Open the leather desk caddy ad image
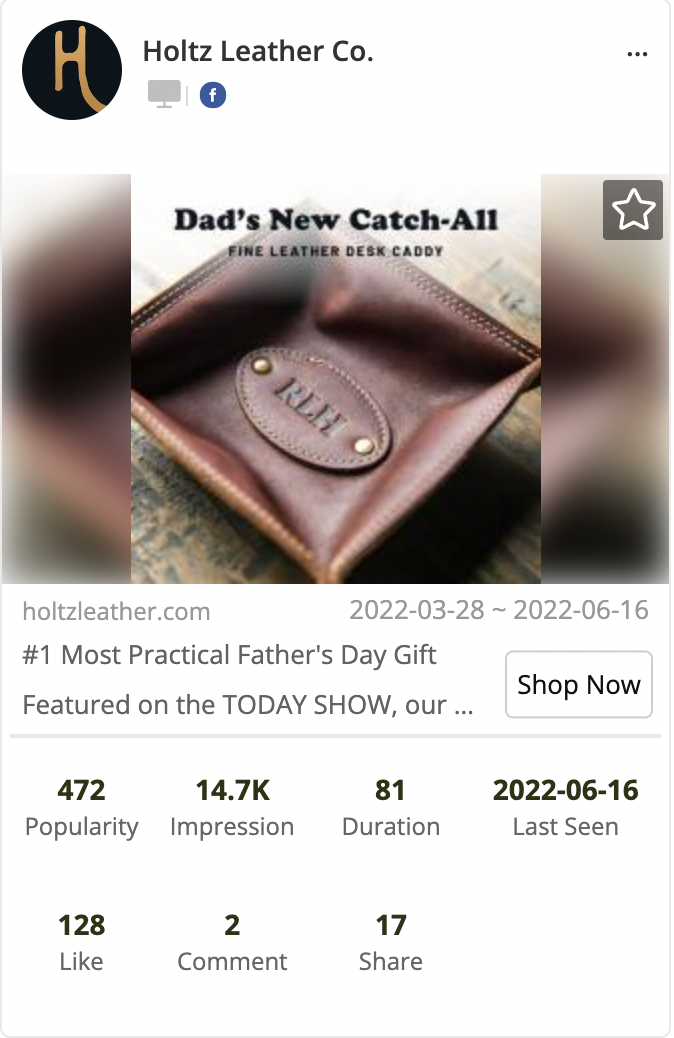 (x=336, y=379)
